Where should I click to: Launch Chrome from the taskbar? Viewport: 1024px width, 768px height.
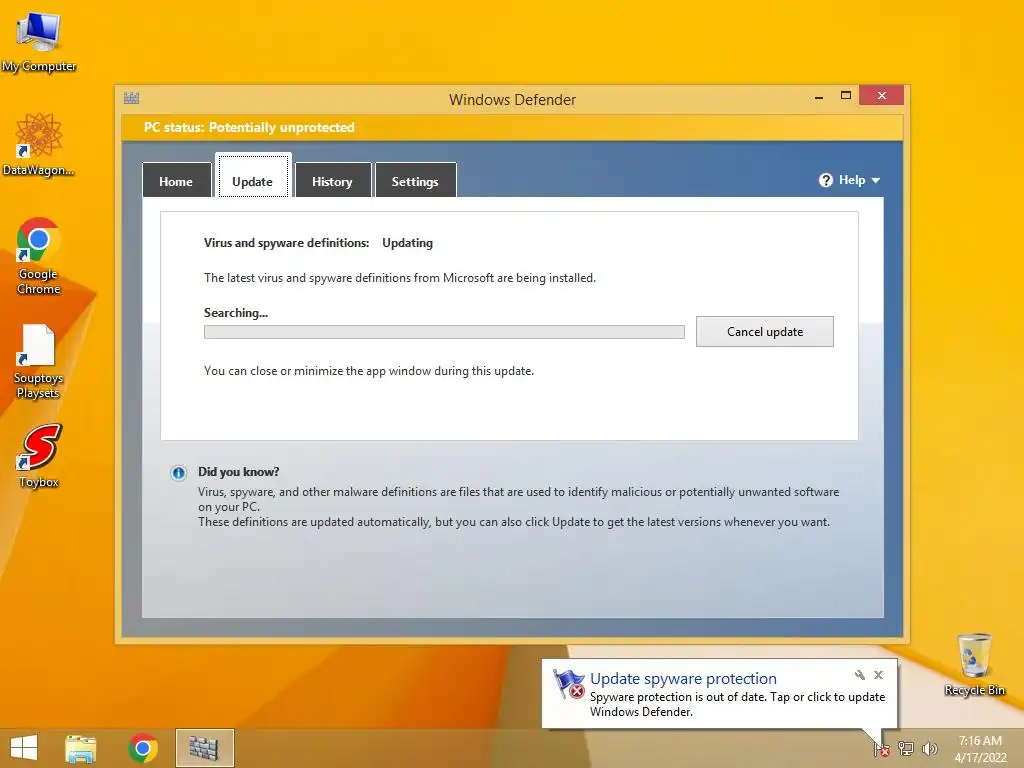pos(143,748)
